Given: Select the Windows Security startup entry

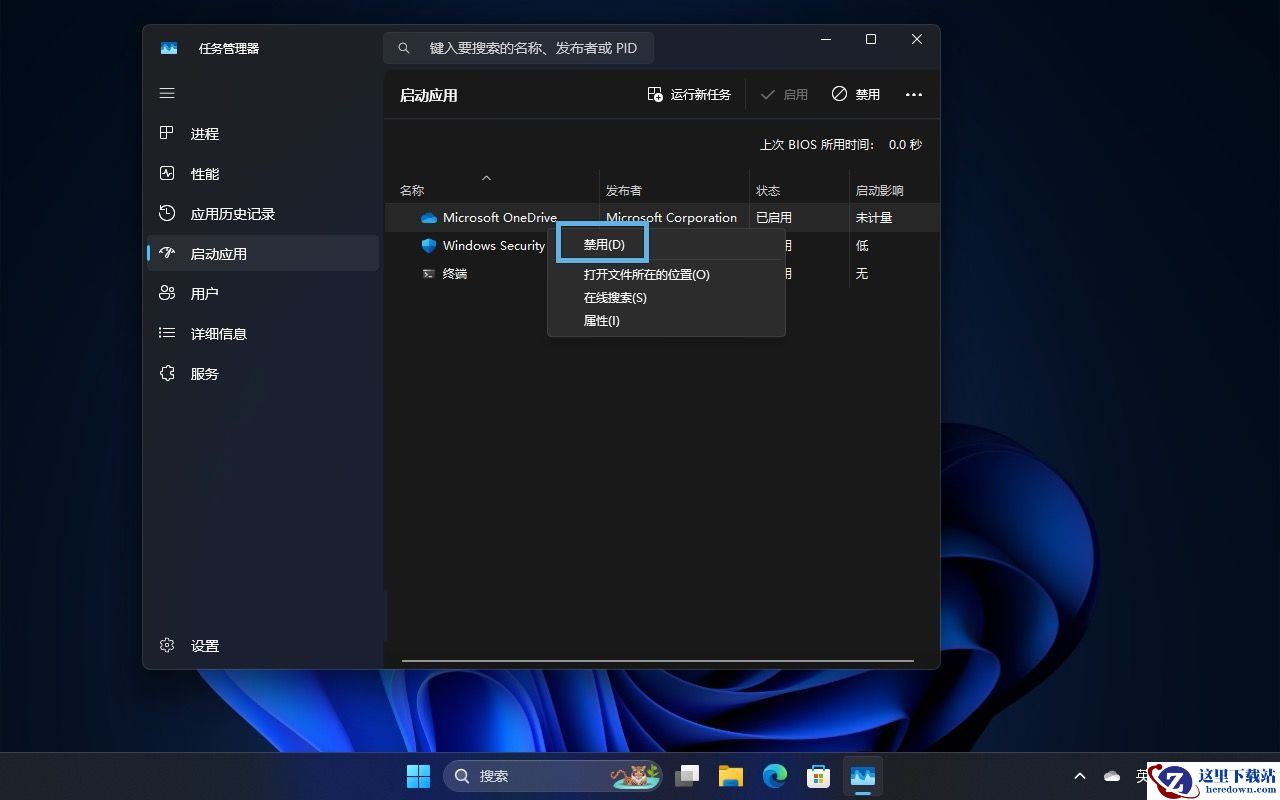Looking at the screenshot, I should (494, 246).
